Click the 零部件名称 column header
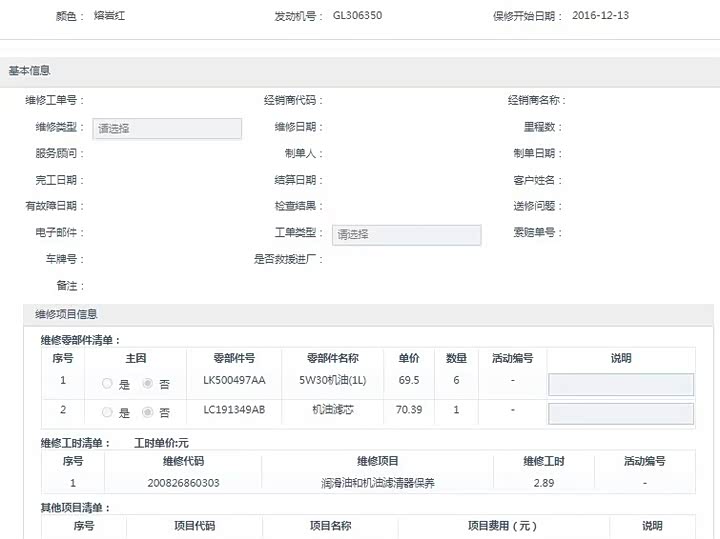 coord(332,358)
